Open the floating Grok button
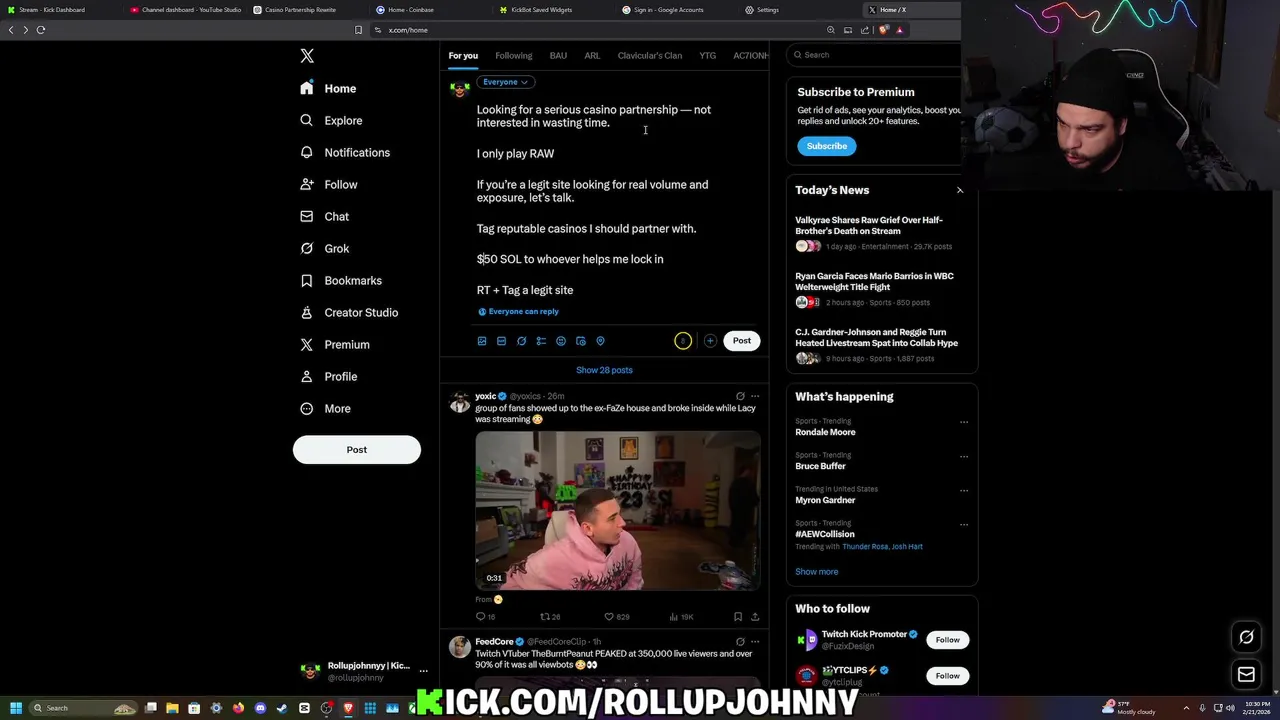This screenshot has width=1280, height=720. (1246, 637)
